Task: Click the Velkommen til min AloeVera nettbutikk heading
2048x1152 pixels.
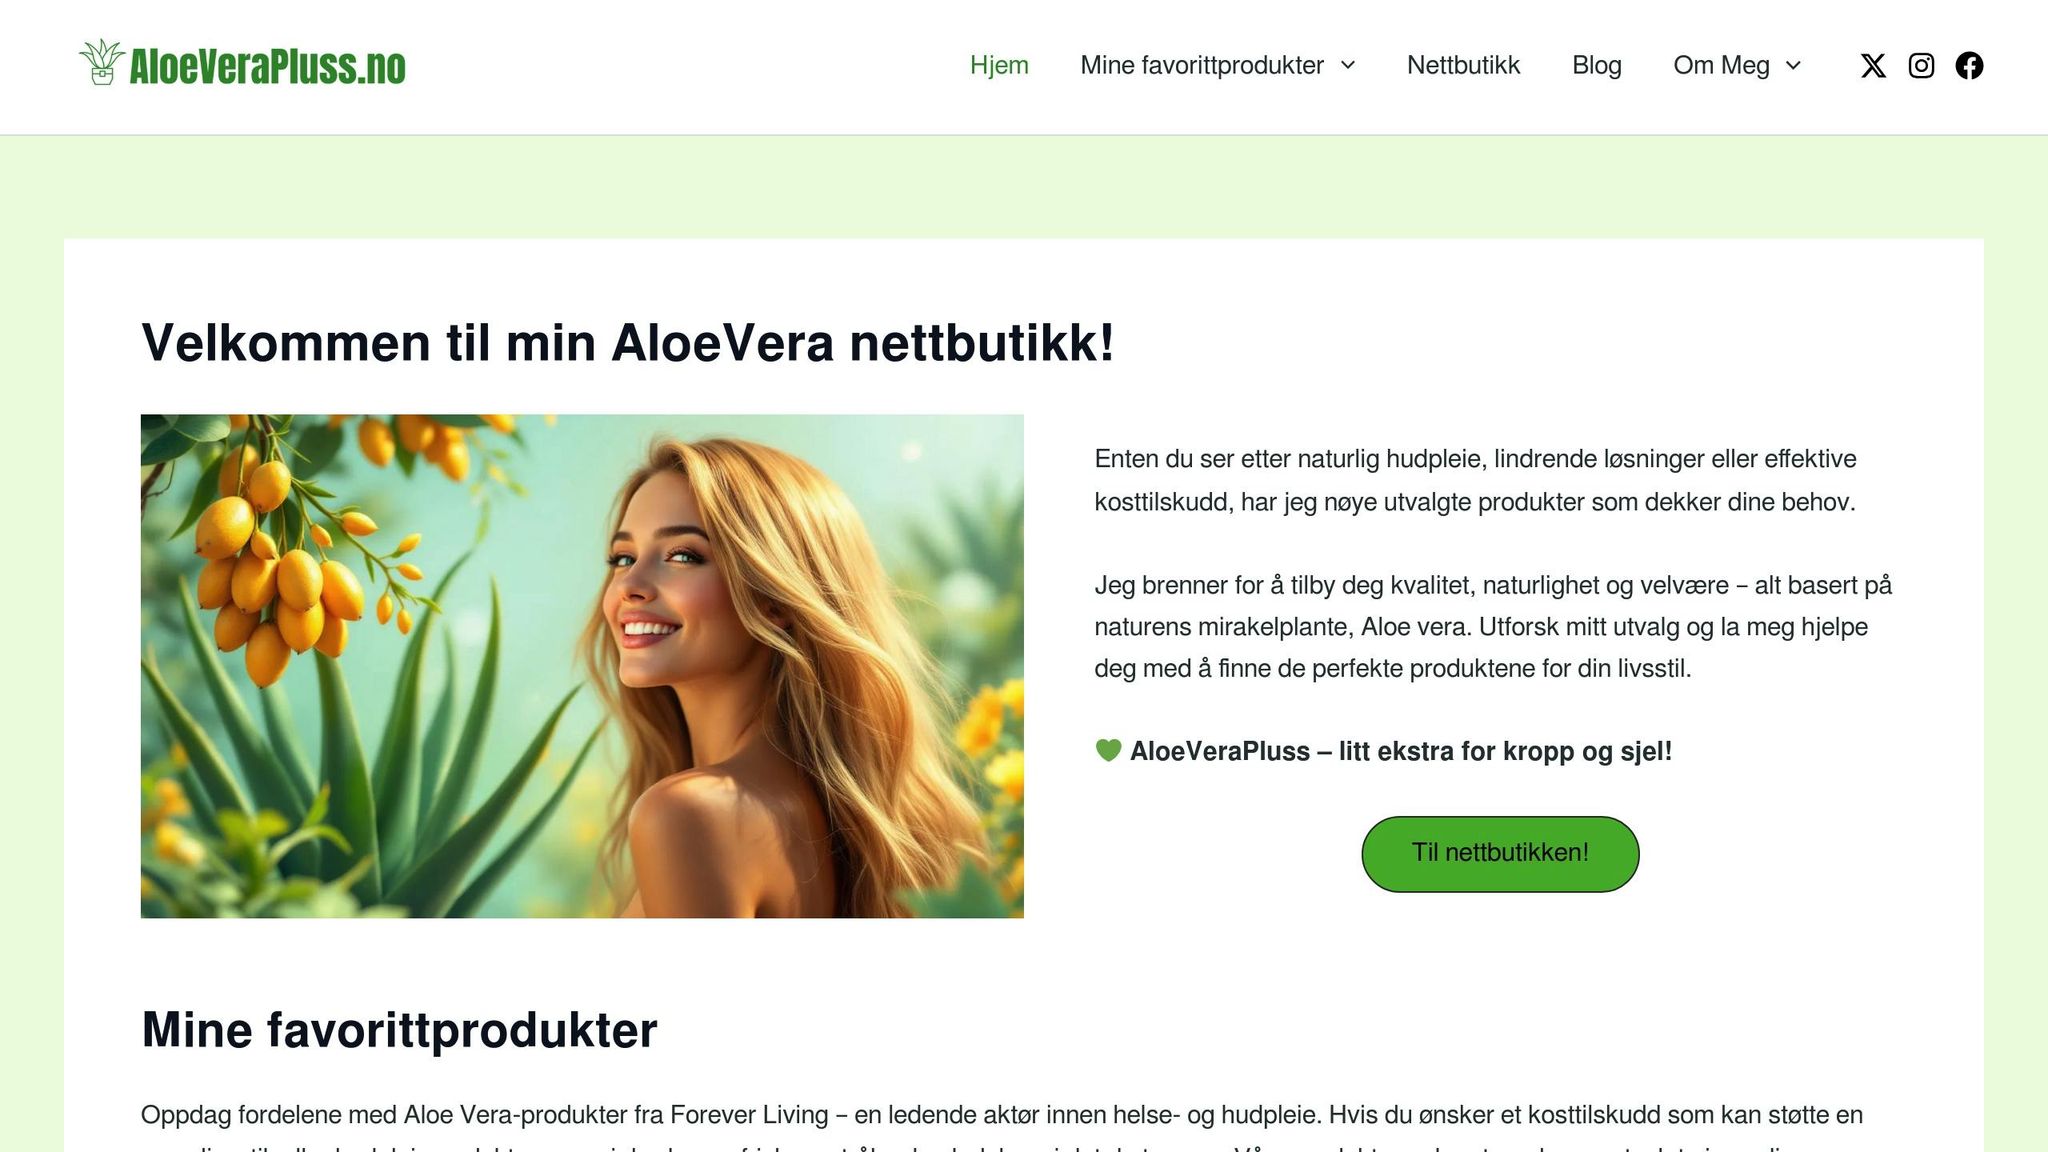Action: (x=628, y=342)
